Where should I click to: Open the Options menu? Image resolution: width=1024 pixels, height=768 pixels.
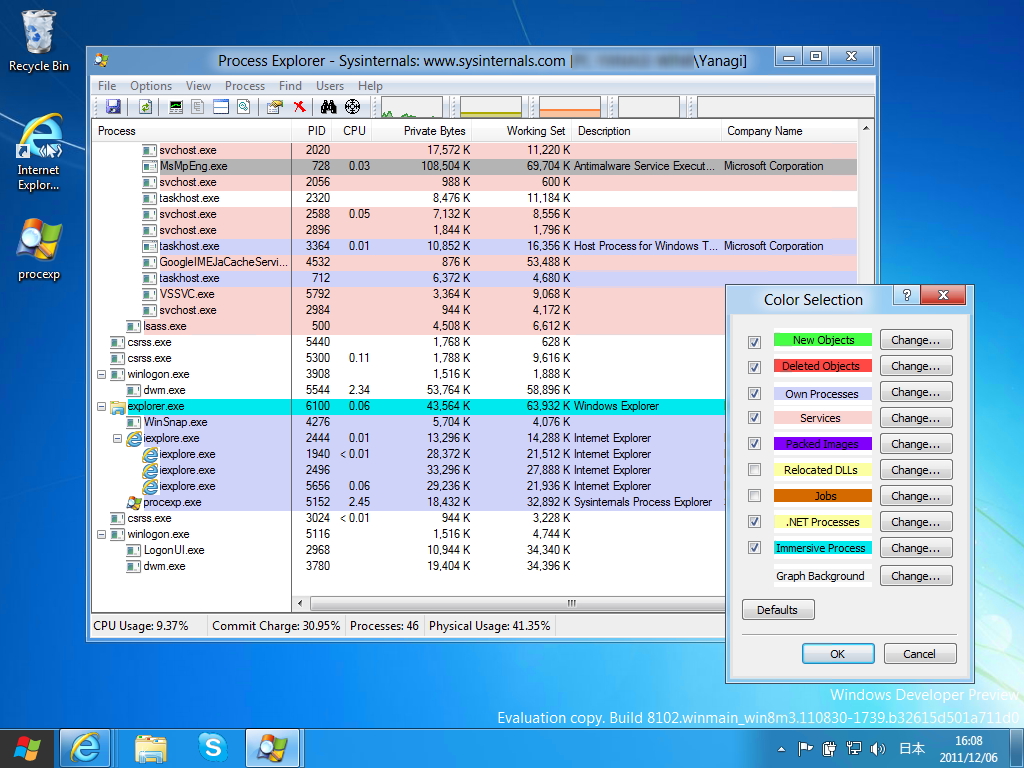tap(150, 85)
